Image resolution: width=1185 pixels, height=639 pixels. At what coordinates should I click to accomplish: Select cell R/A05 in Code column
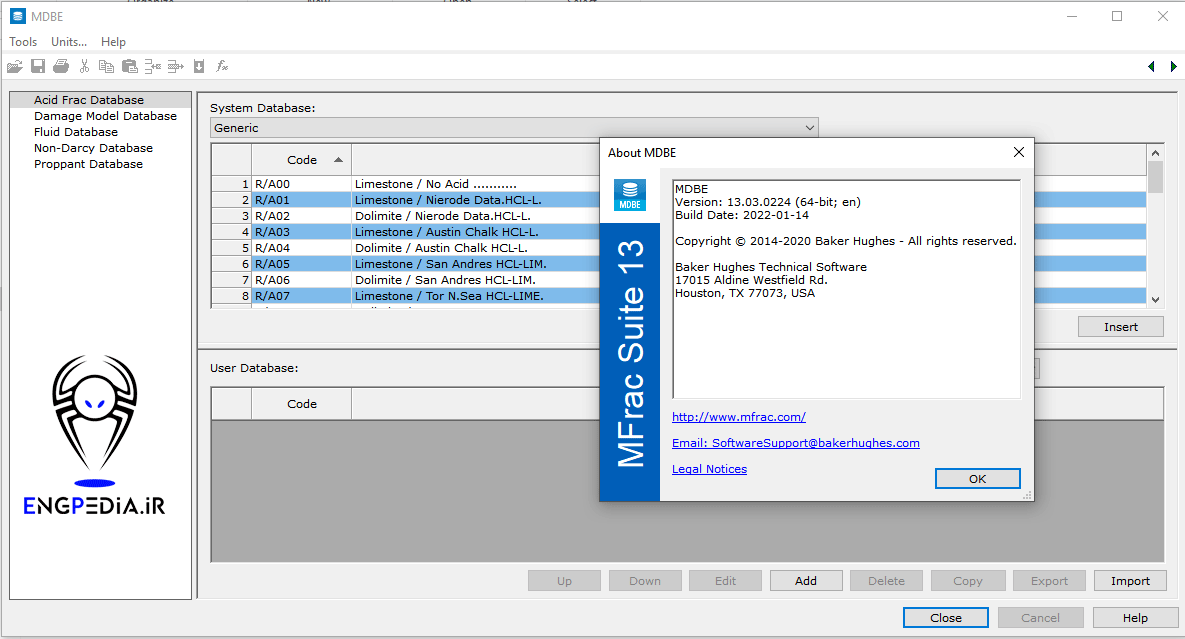(x=302, y=264)
